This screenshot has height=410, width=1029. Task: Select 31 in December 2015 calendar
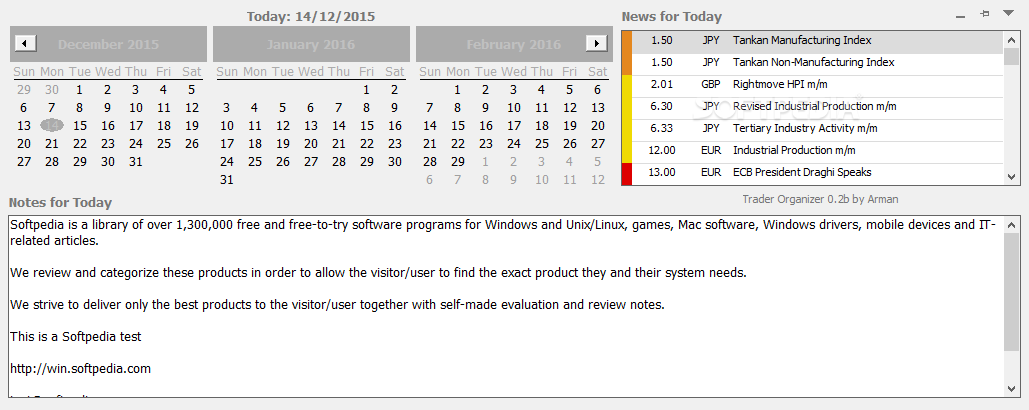pos(136,161)
